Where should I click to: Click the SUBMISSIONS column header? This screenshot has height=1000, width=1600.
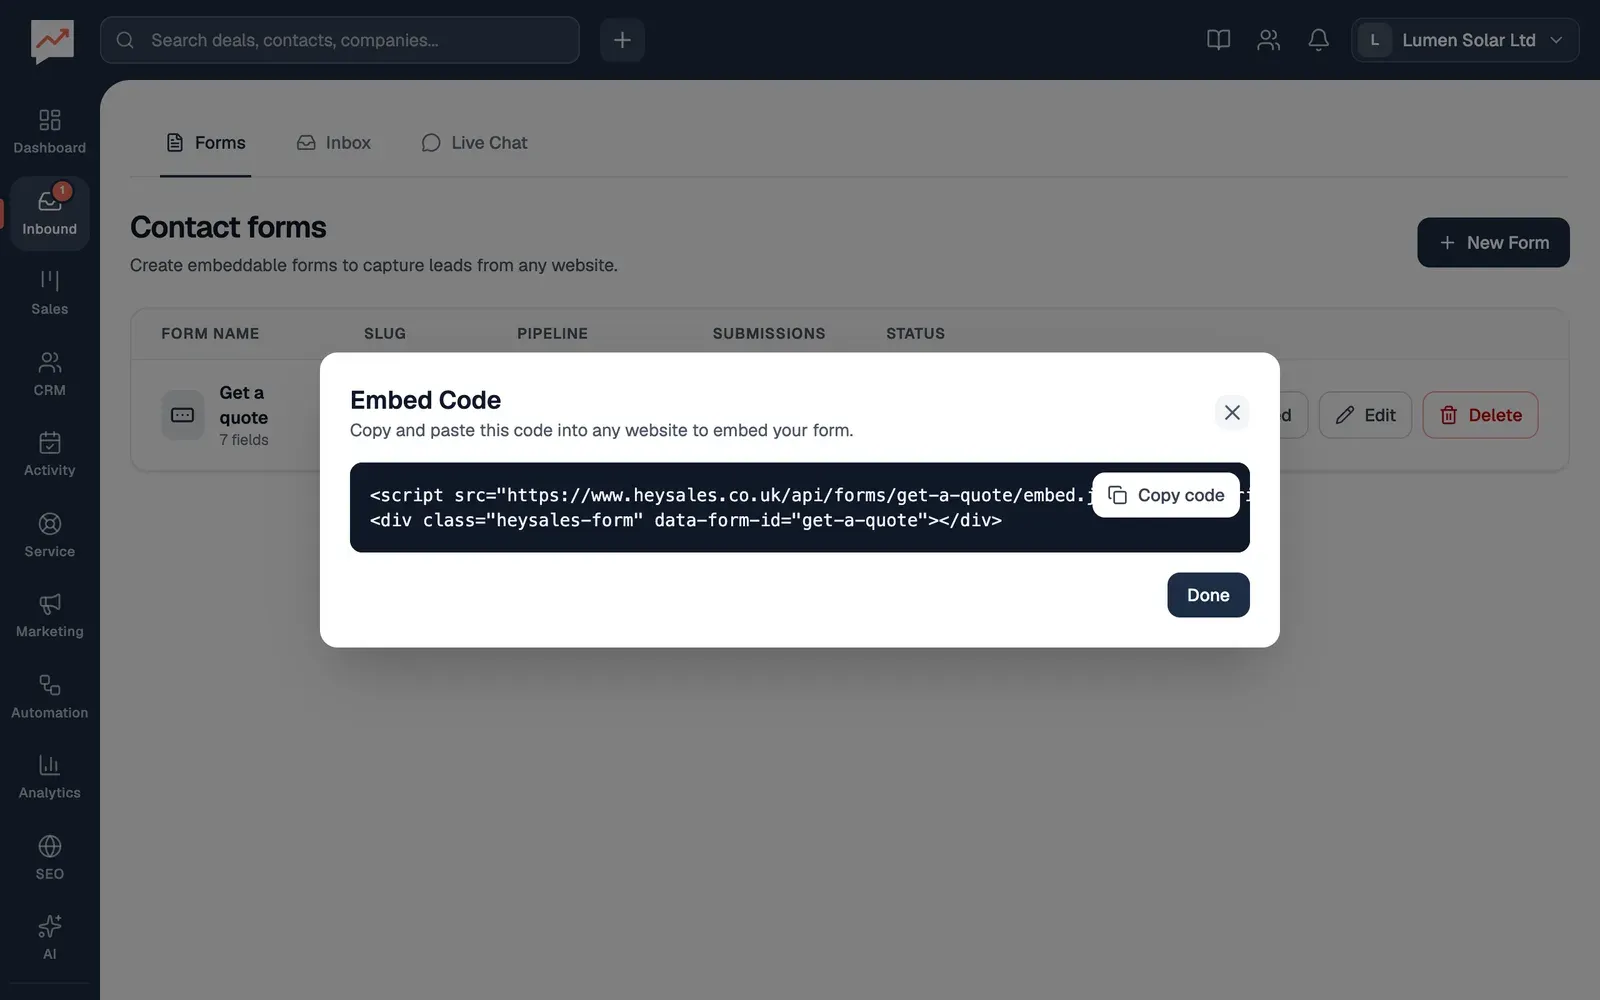(x=769, y=333)
